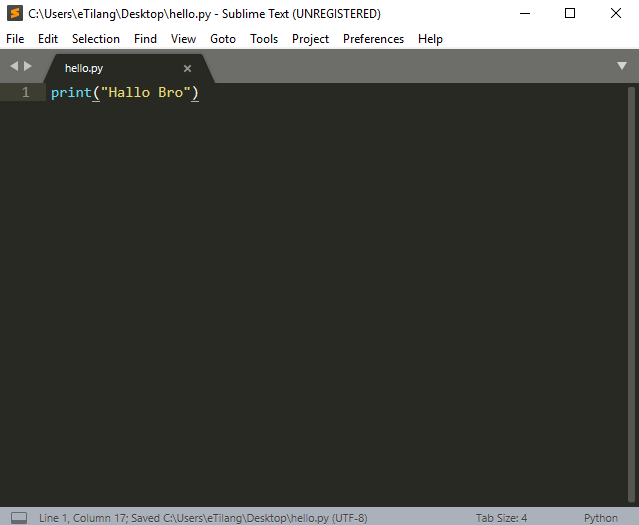639x525 pixels.
Task: Open the Goto menu
Action: (223, 39)
